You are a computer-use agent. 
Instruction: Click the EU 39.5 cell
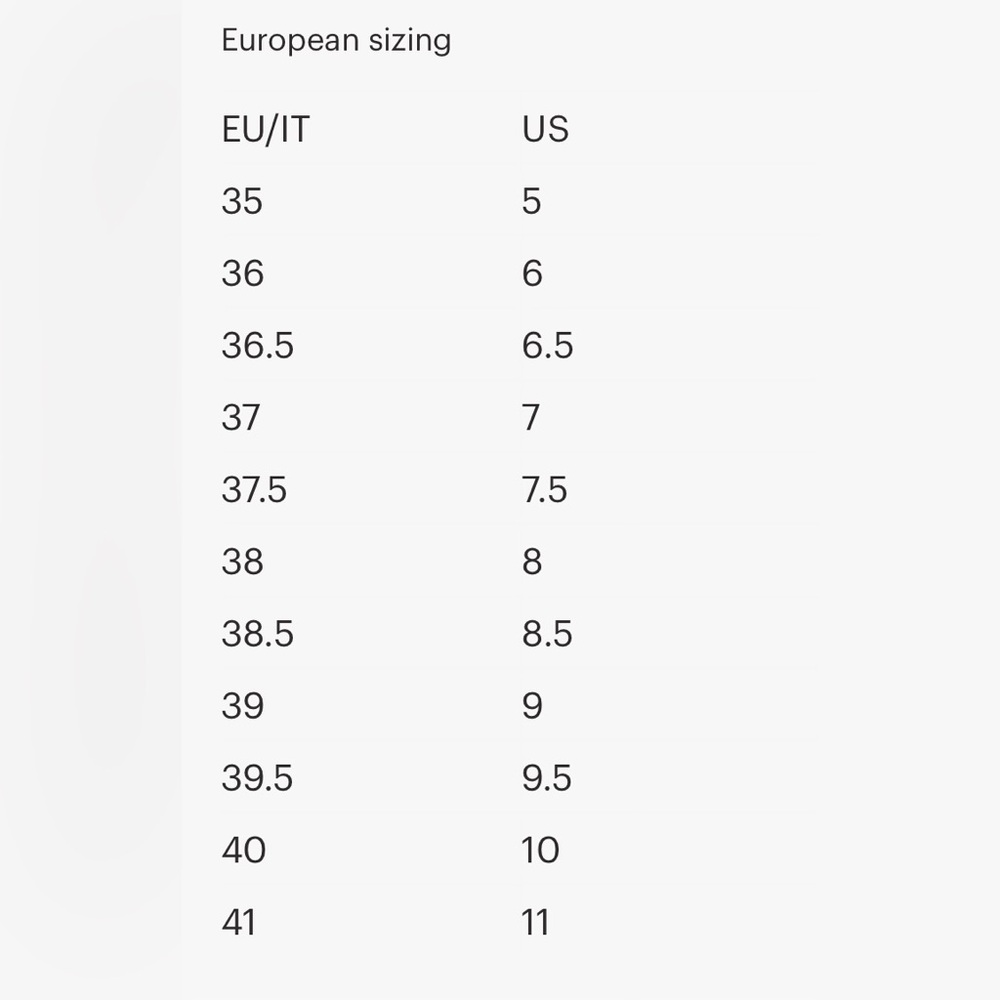257,777
